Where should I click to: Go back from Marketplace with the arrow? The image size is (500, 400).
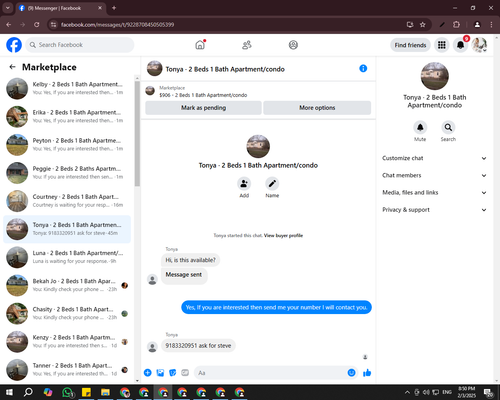tap(12, 67)
